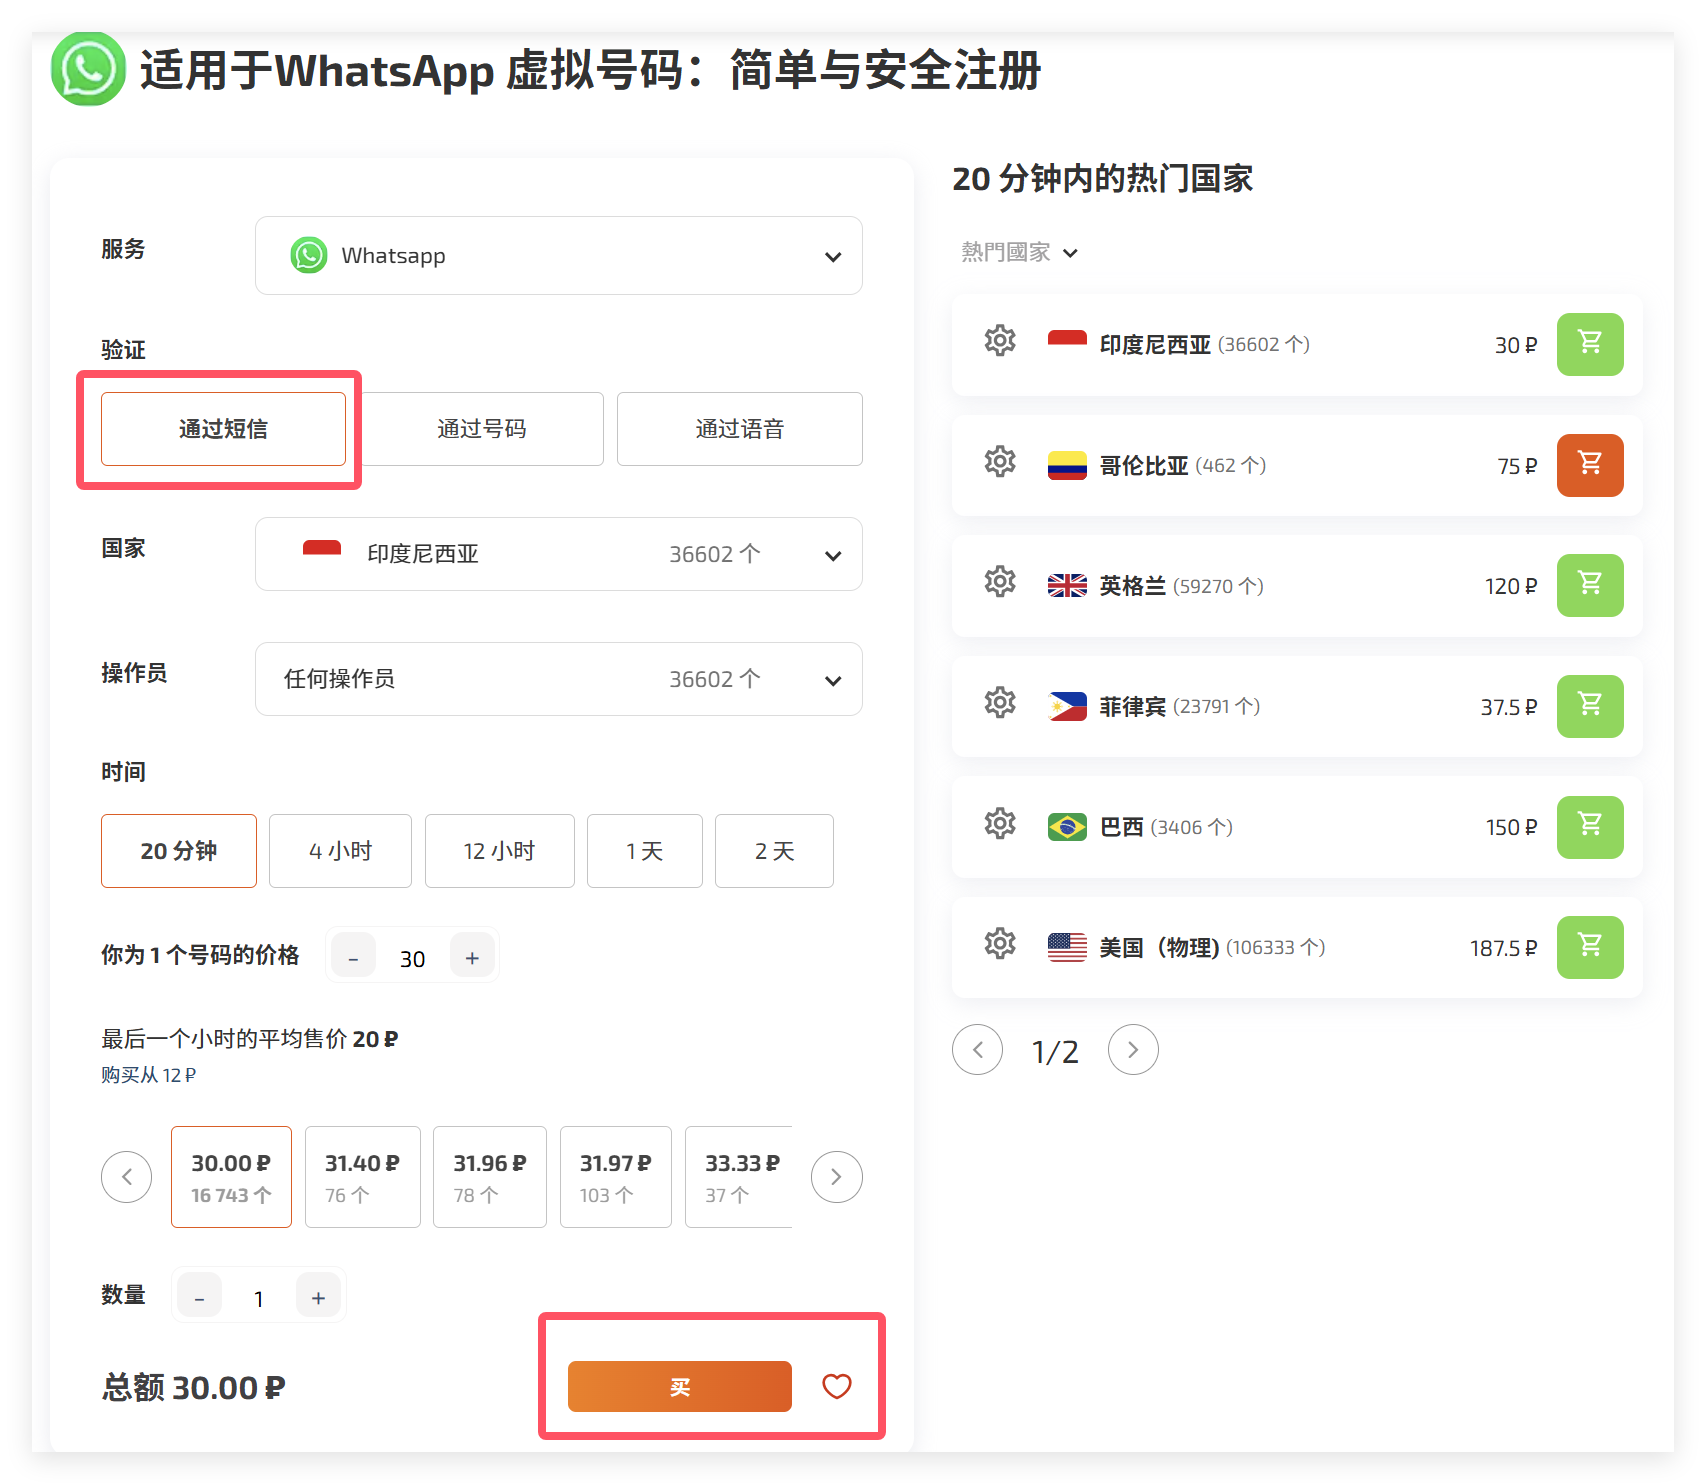Add Indonesia 30 ₽ number to cart
The image size is (1706, 1484).
[x=1590, y=345]
